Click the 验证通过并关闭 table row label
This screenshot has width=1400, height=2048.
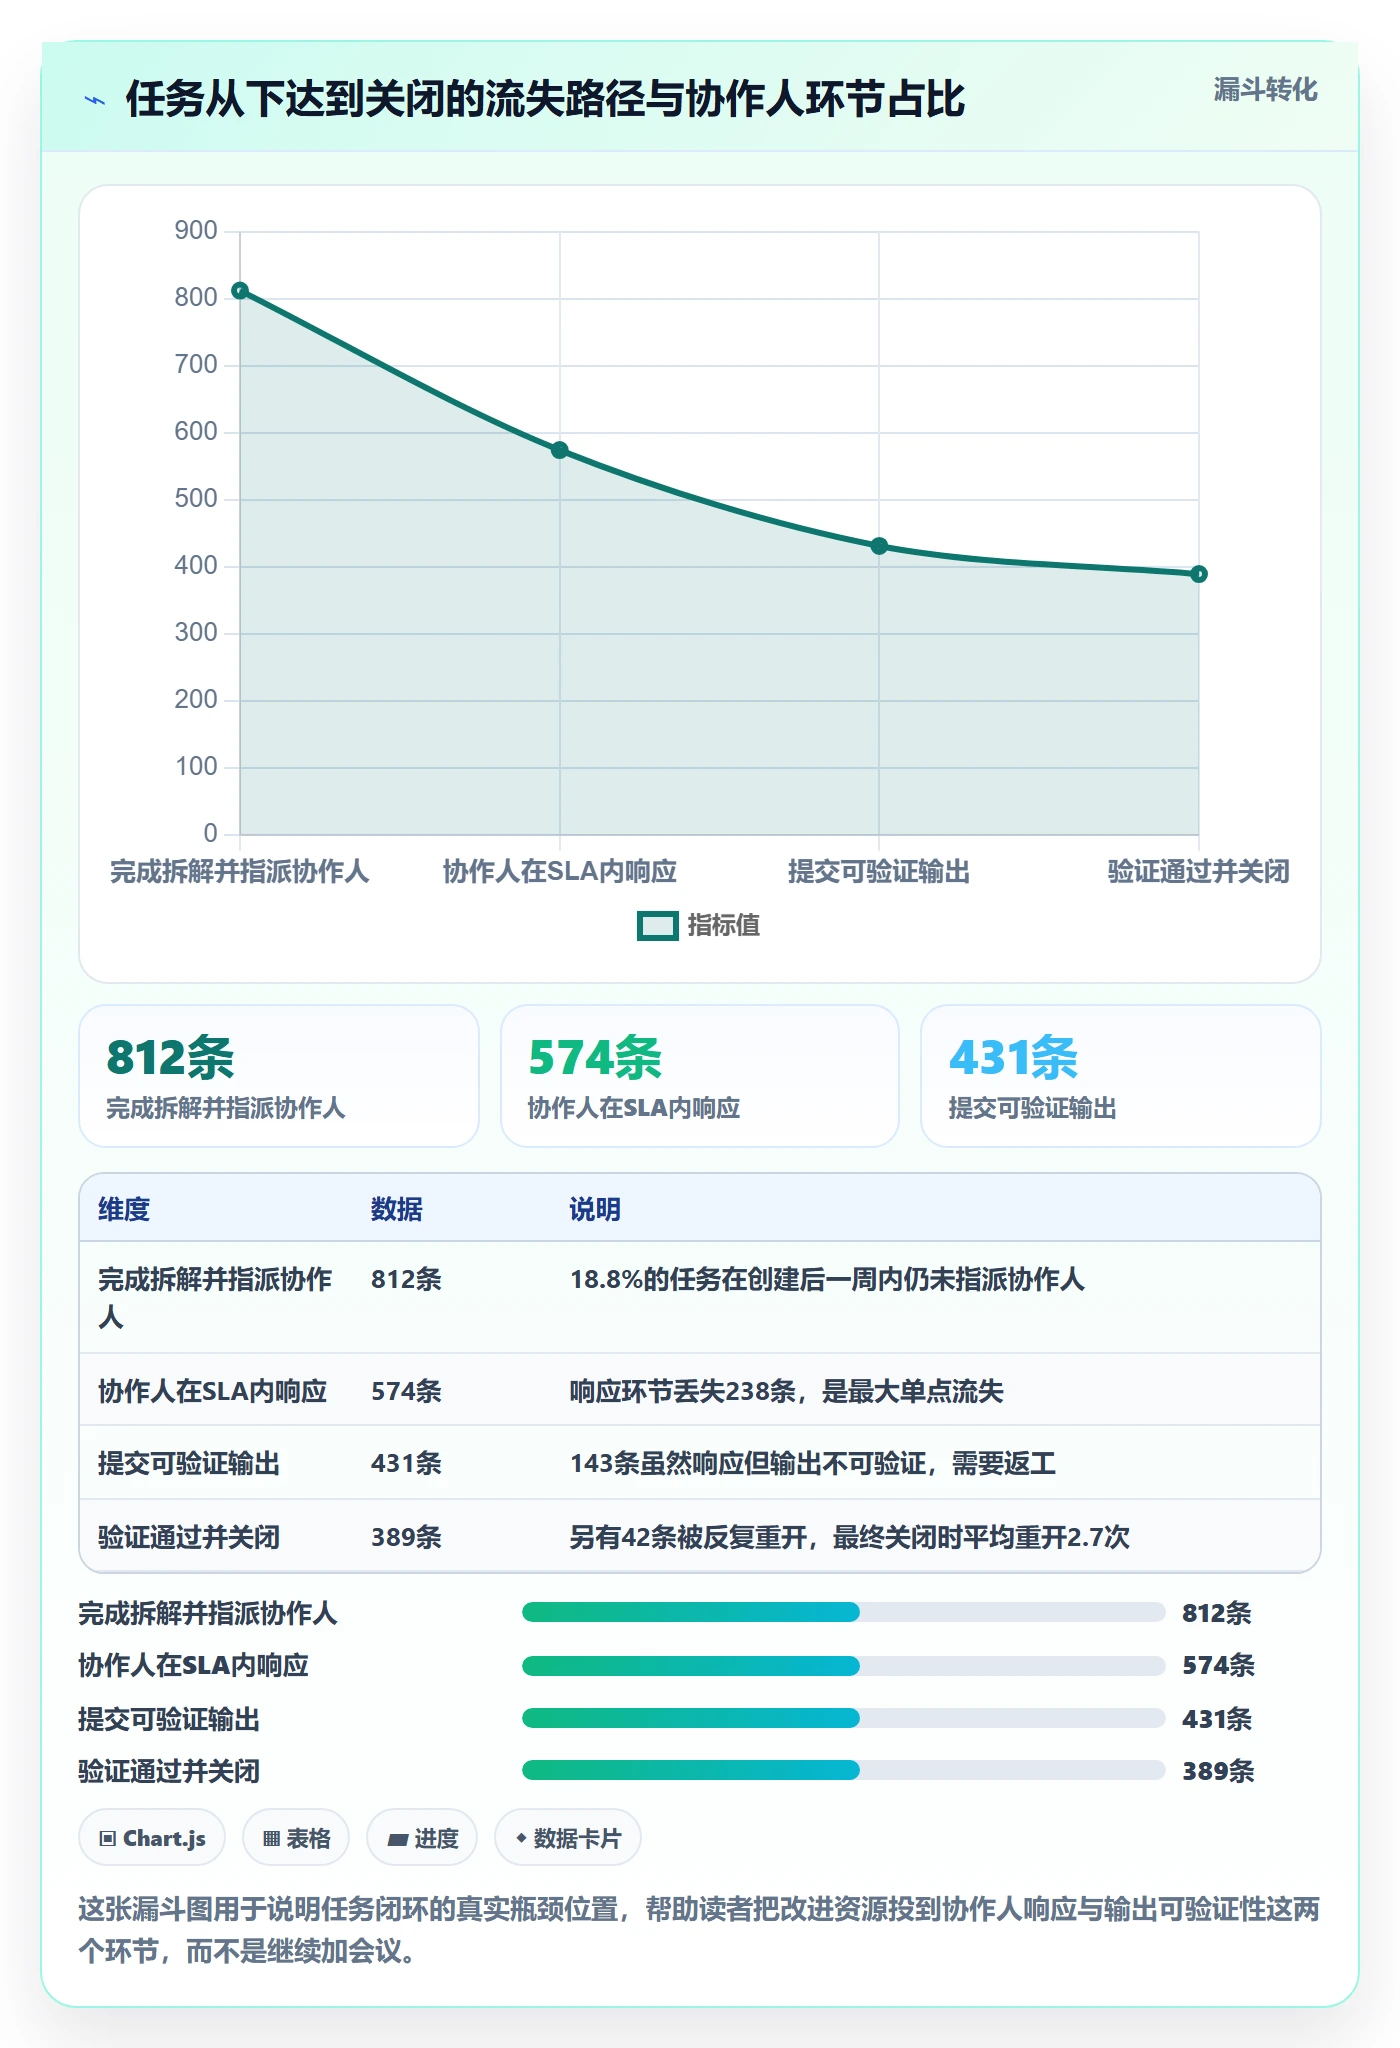(189, 1537)
